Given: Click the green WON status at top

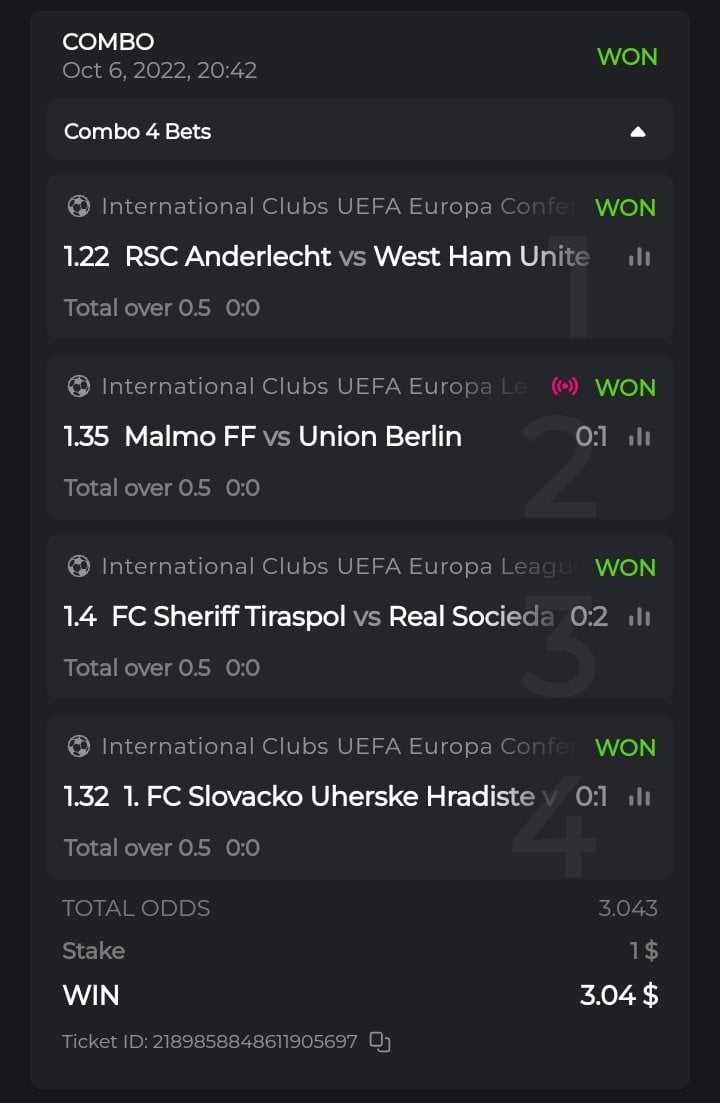Looking at the screenshot, I should point(627,57).
